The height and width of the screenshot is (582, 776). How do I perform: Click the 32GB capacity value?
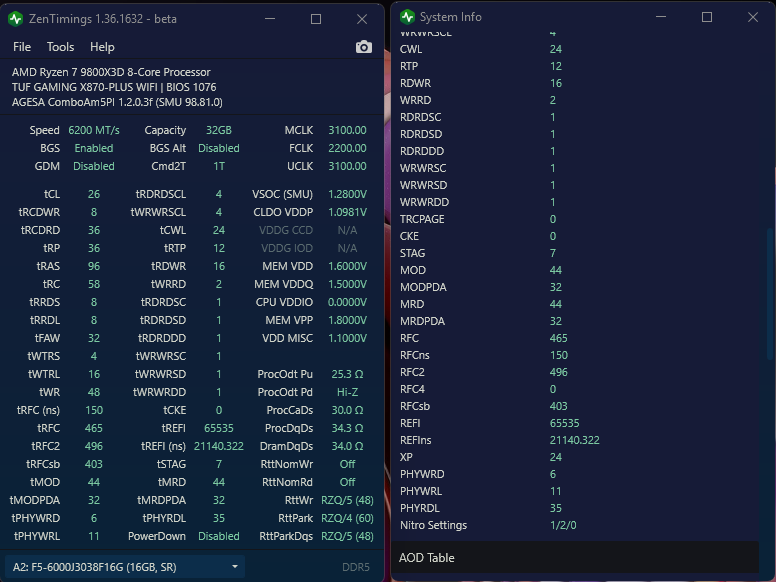point(219,130)
